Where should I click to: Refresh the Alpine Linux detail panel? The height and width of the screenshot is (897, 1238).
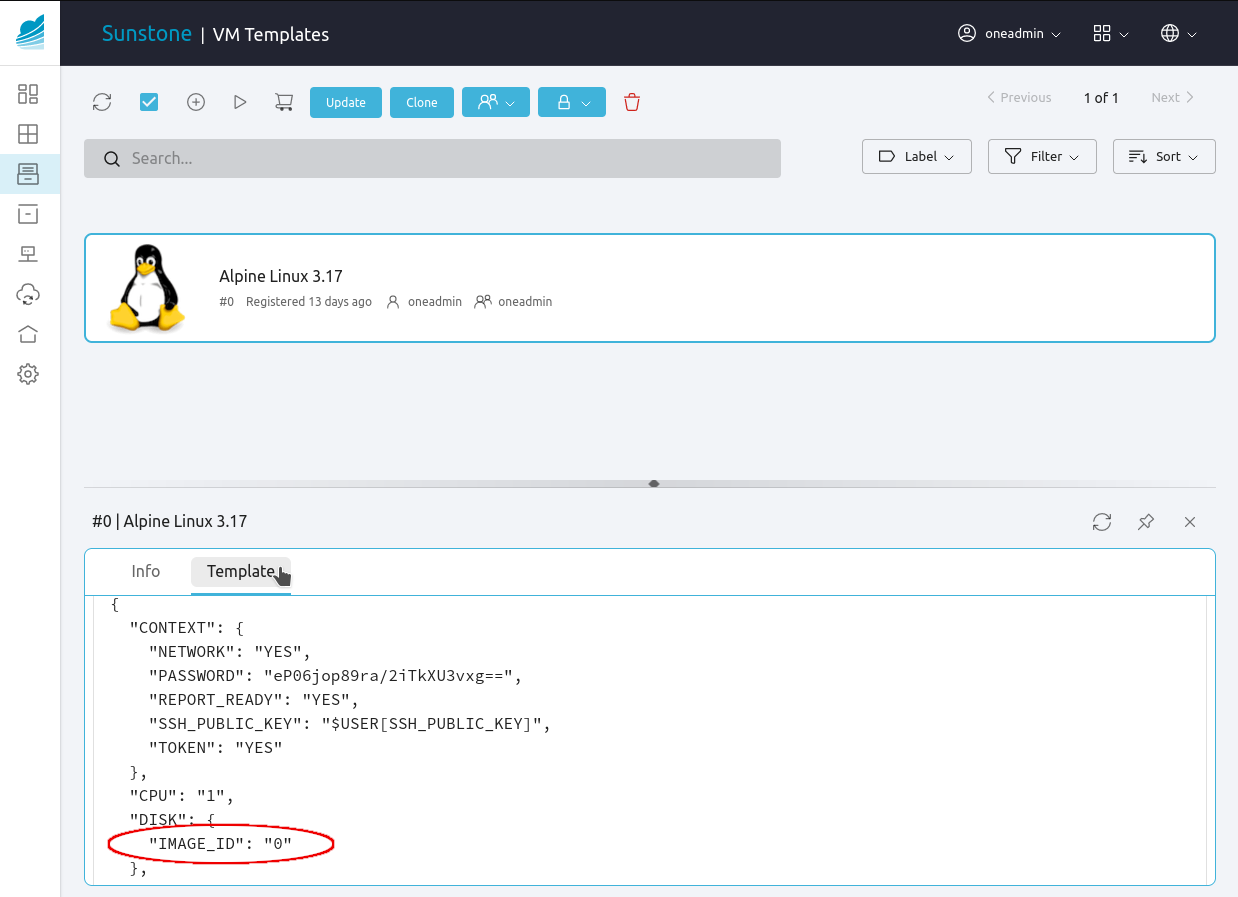1102,522
